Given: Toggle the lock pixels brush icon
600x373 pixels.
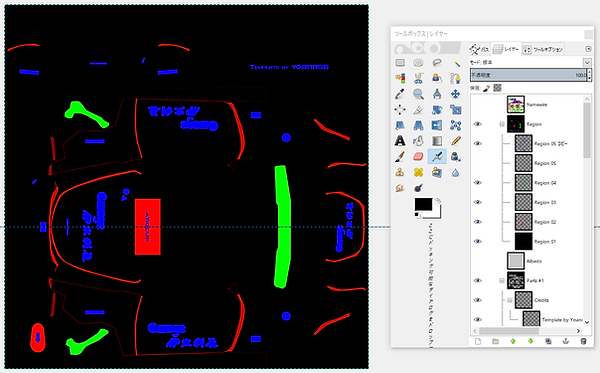Looking at the screenshot, I should coord(486,88).
